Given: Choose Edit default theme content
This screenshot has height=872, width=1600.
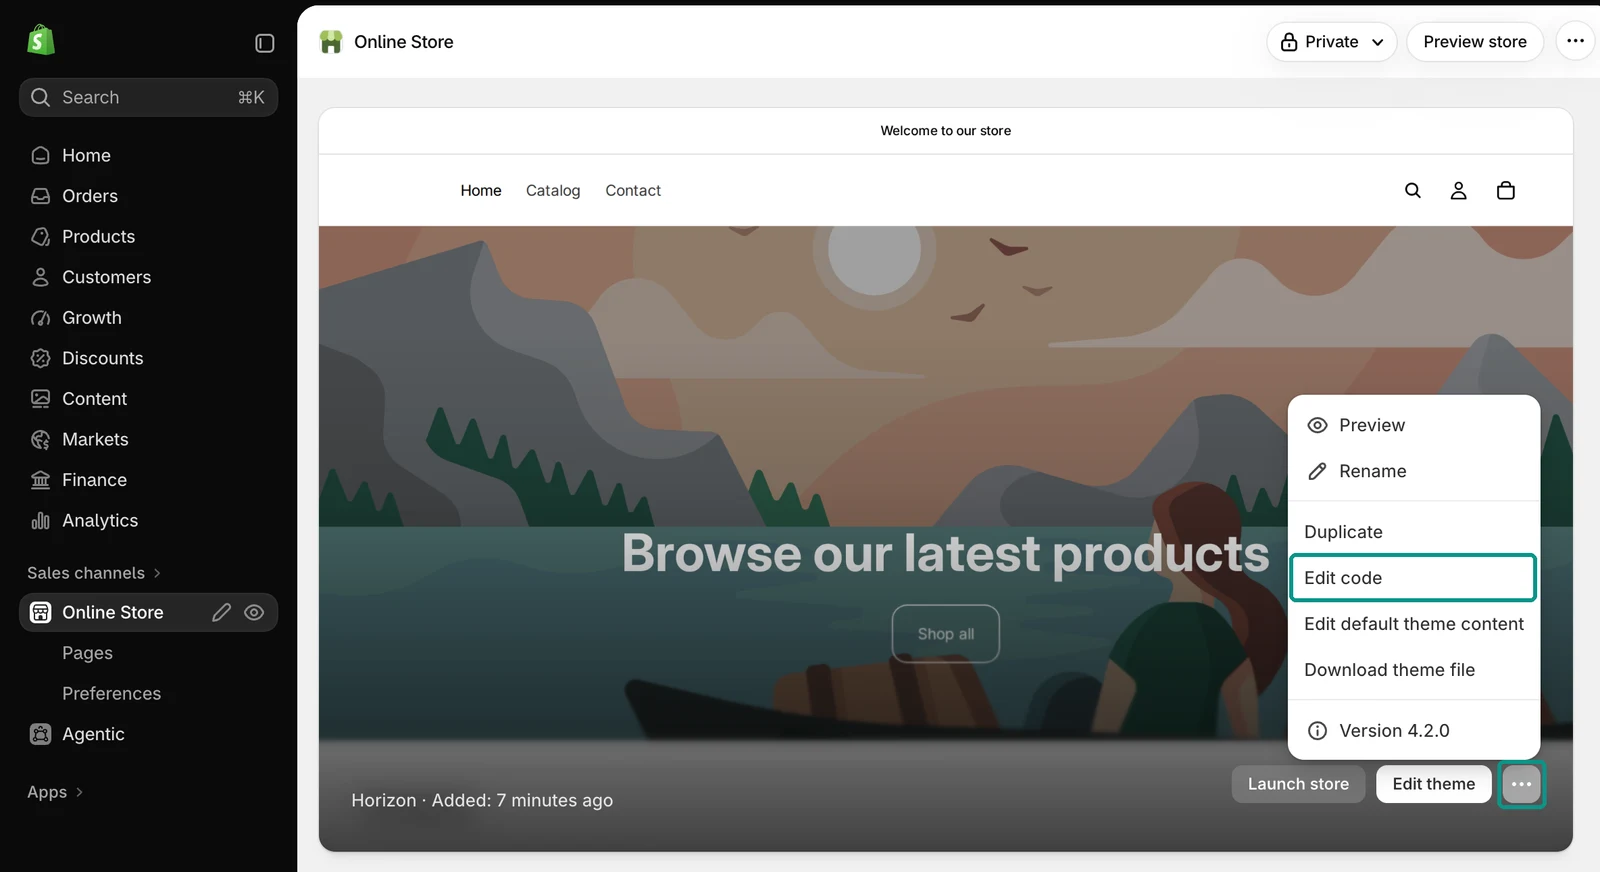Looking at the screenshot, I should click(x=1414, y=624).
